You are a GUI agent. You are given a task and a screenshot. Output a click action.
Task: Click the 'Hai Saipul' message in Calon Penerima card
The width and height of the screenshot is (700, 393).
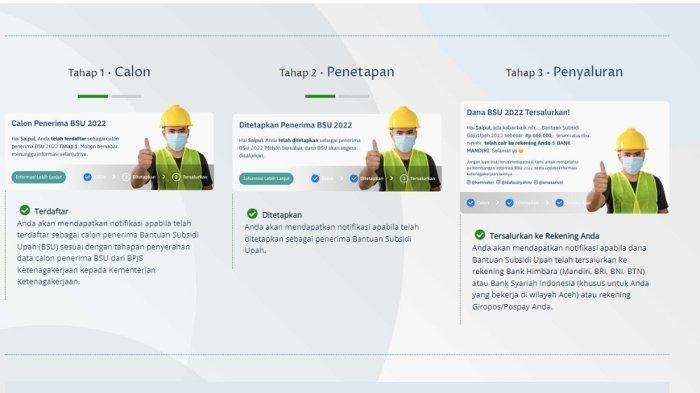(66, 146)
